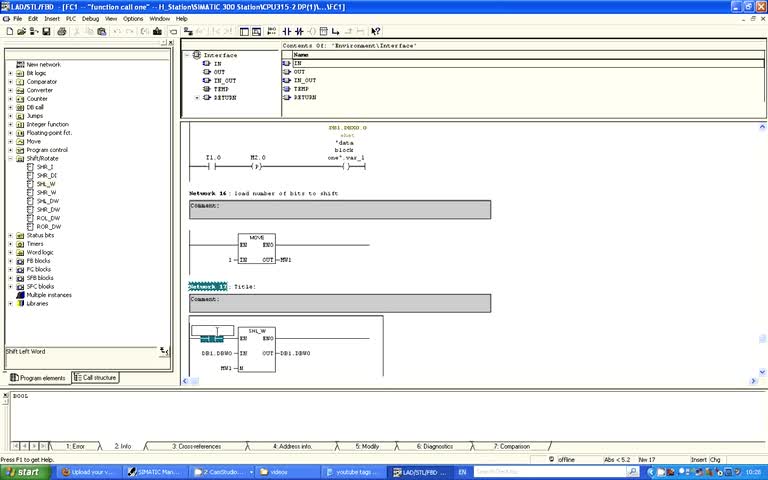Click the Start button on the taskbar

click(25, 472)
